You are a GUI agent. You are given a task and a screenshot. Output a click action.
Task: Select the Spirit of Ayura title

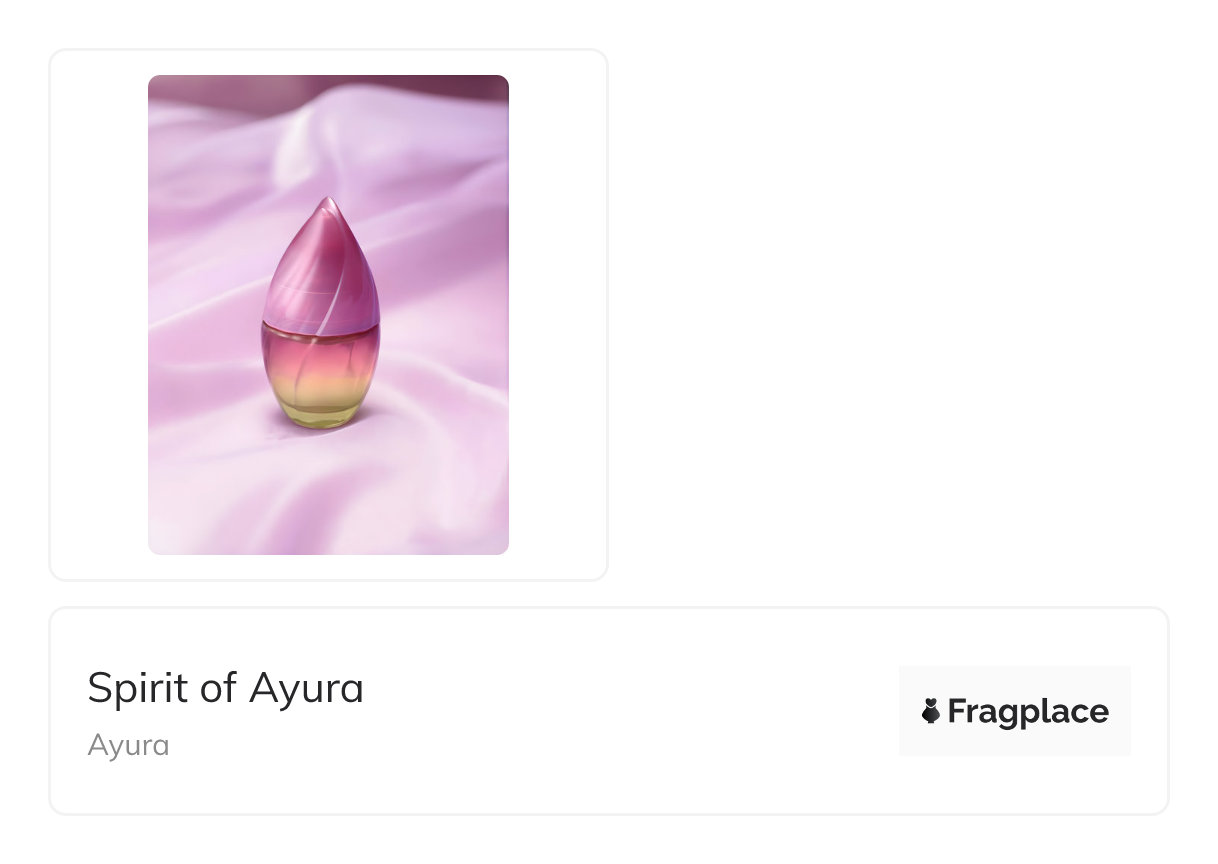tap(225, 688)
